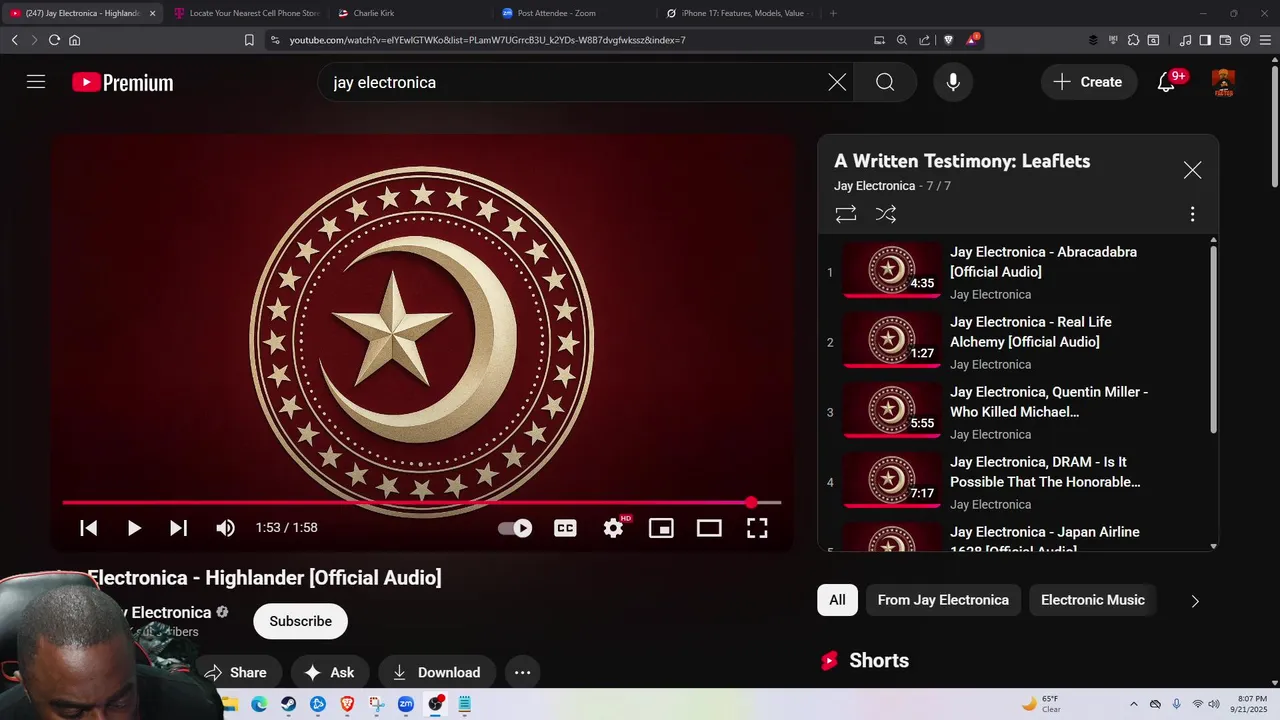Open the notifications bell
Image resolution: width=1280 pixels, height=720 pixels.
[x=1166, y=82]
